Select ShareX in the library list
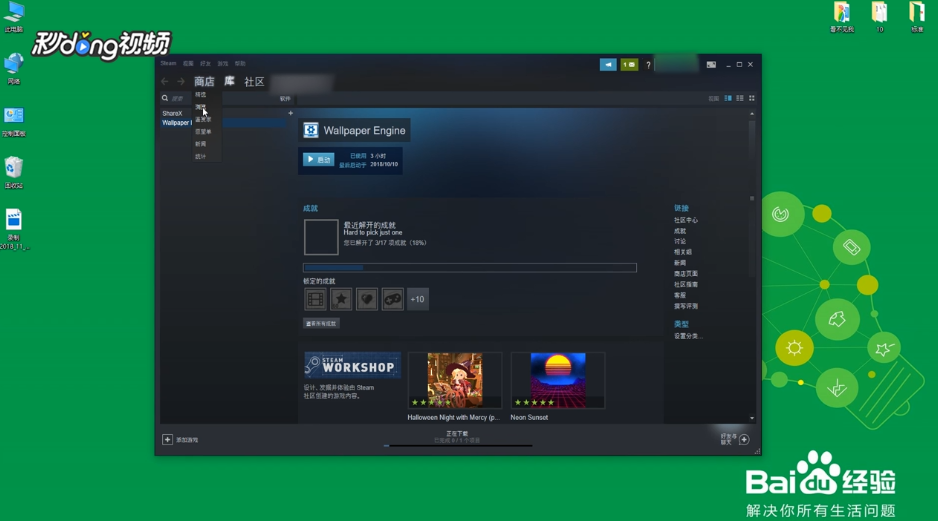This screenshot has width=938, height=521. tap(172, 113)
